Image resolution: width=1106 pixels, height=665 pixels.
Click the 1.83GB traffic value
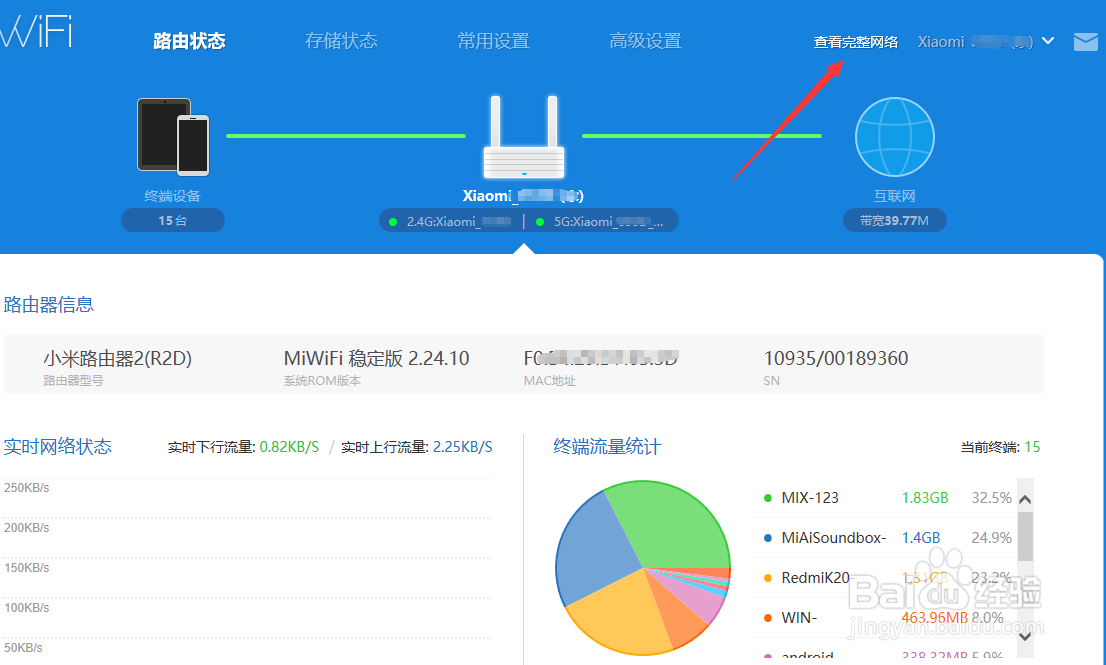pyautogui.click(x=925, y=498)
